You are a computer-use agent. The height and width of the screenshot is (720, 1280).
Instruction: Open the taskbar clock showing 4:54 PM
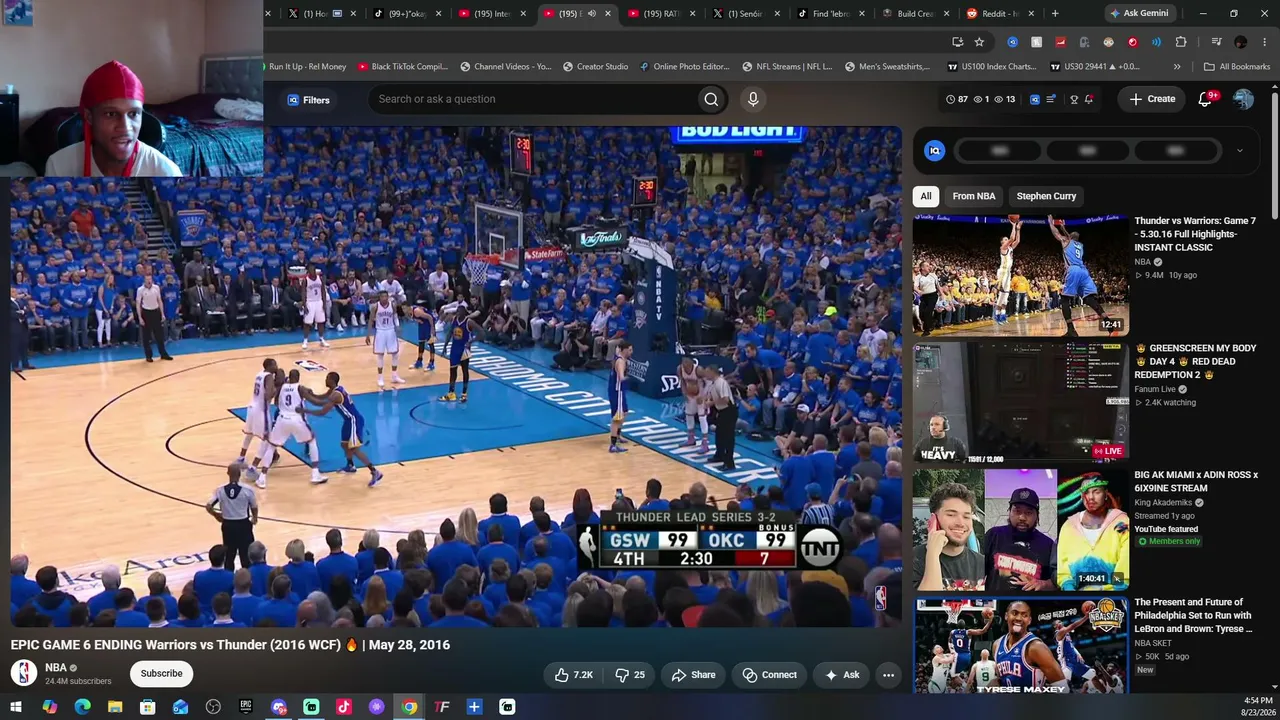coord(1258,706)
